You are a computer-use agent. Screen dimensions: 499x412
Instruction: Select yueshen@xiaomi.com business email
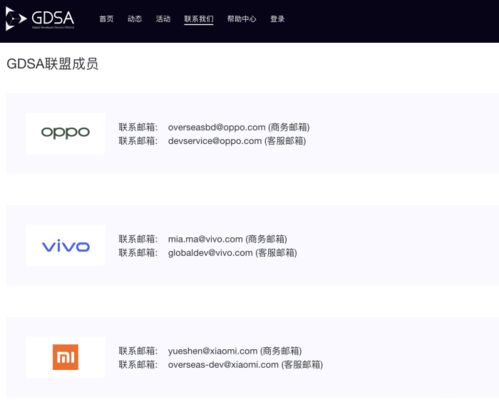[213, 351]
